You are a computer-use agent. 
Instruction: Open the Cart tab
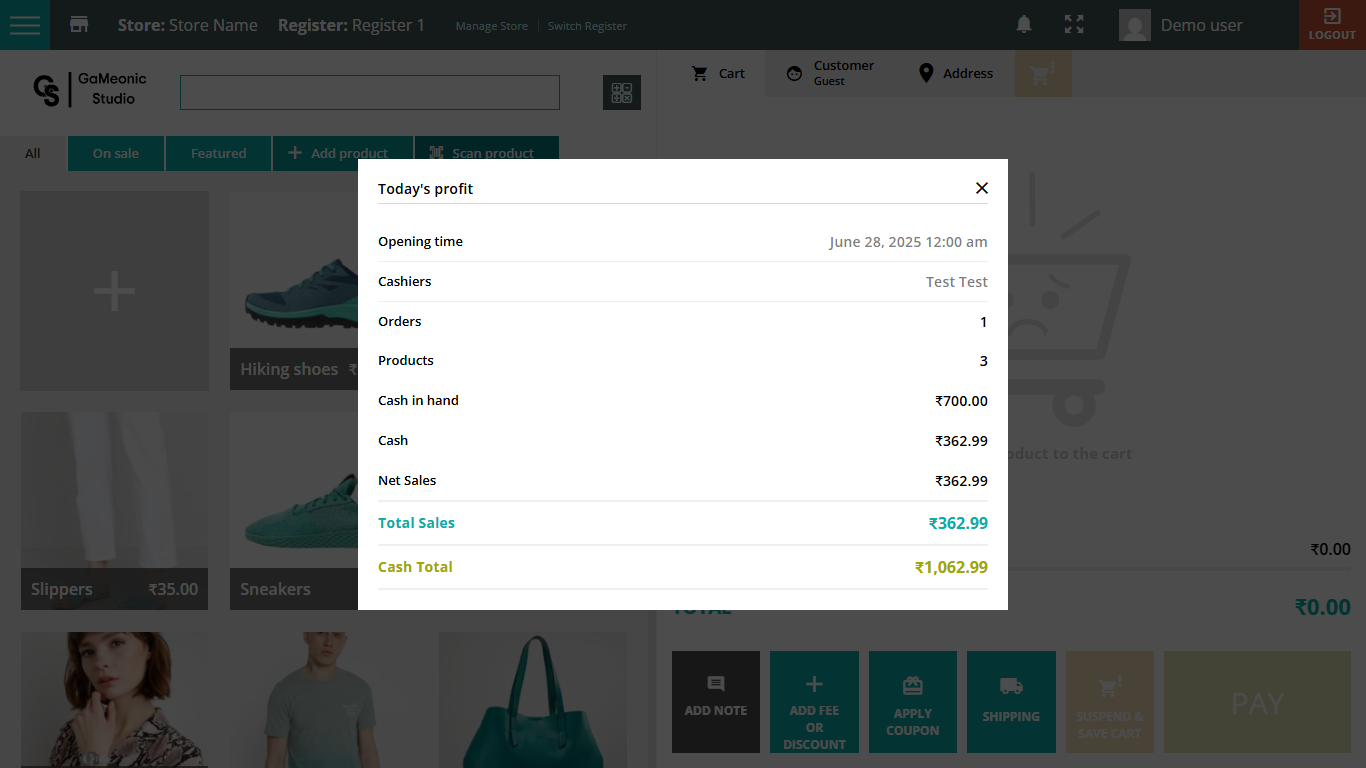(718, 73)
